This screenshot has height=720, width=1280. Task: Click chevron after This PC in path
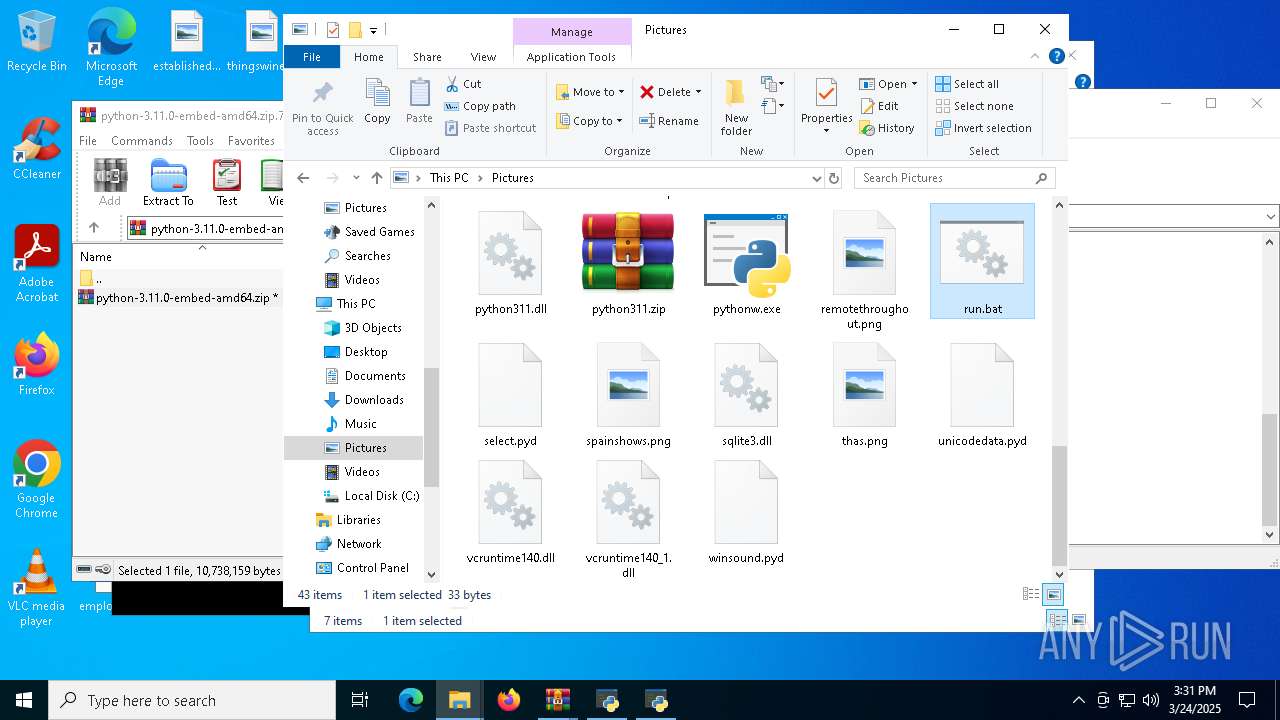pos(480,178)
